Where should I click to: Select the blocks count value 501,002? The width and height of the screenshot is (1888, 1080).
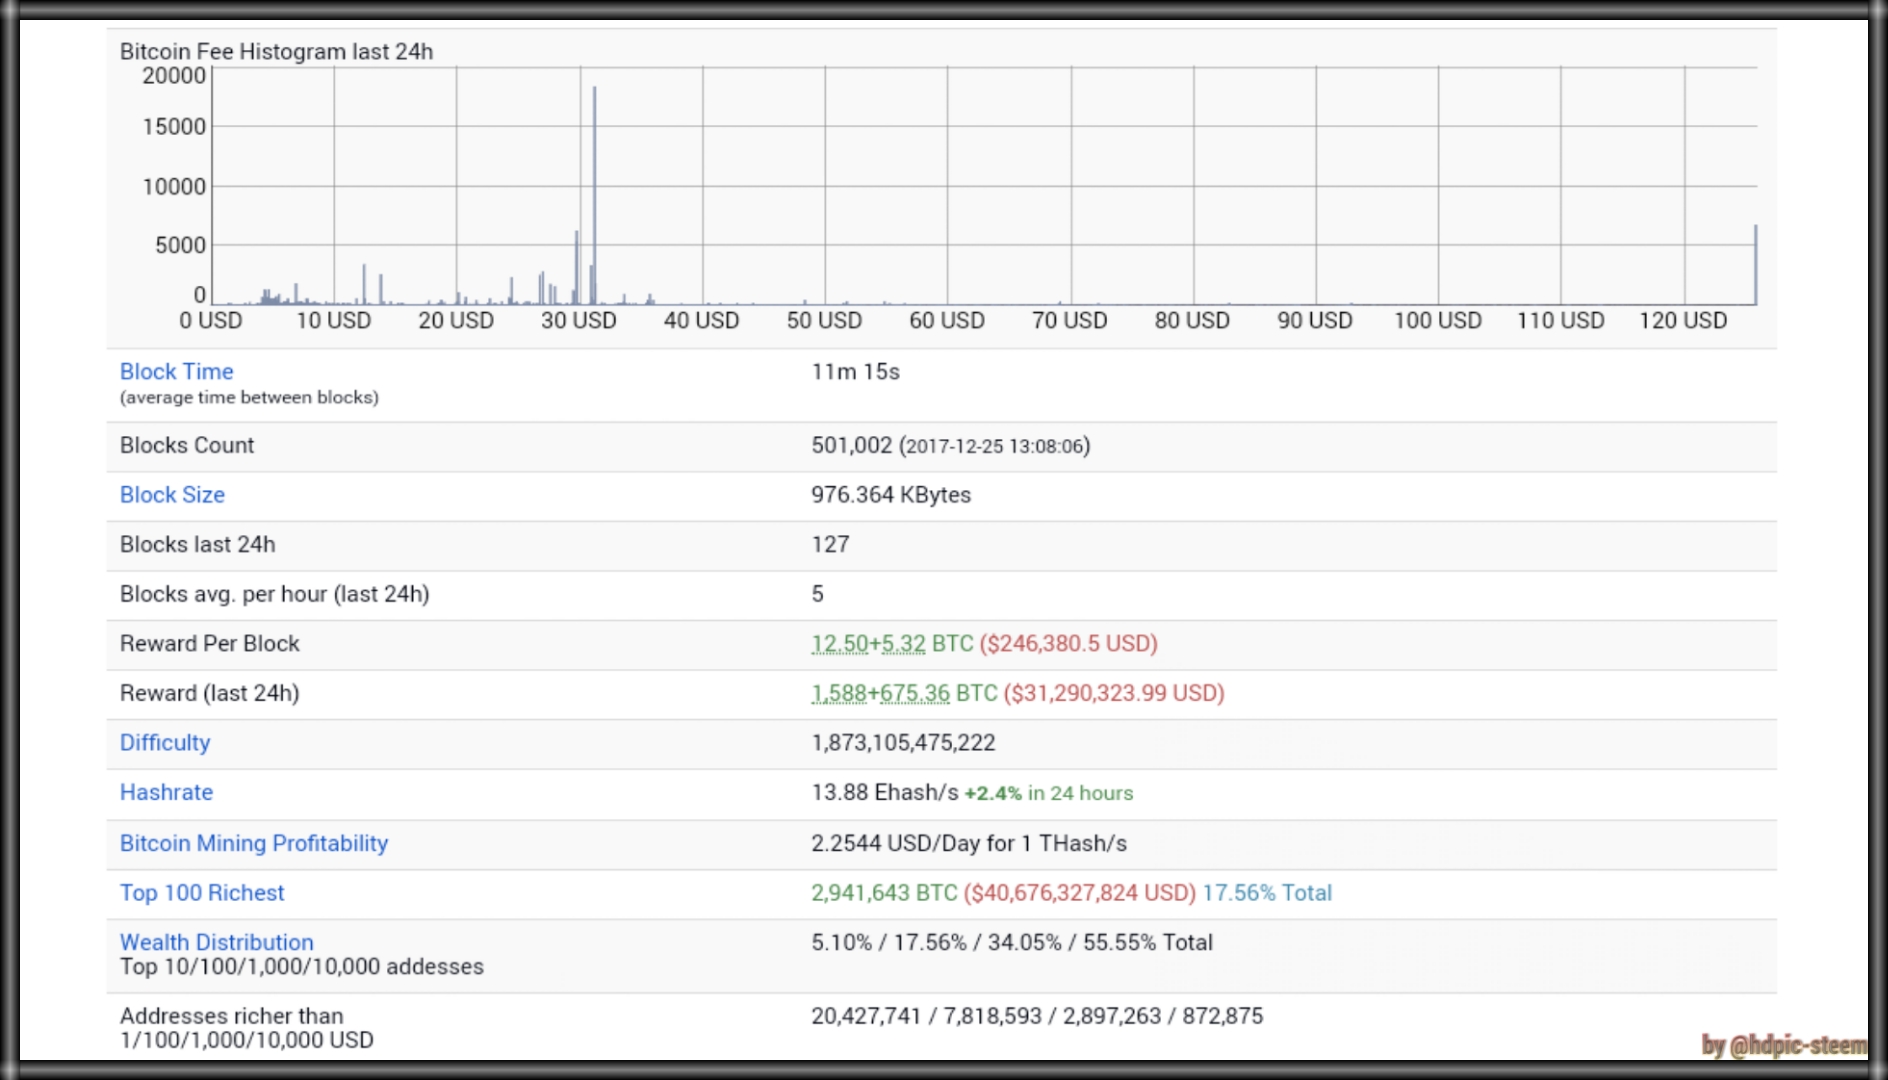[x=851, y=445]
